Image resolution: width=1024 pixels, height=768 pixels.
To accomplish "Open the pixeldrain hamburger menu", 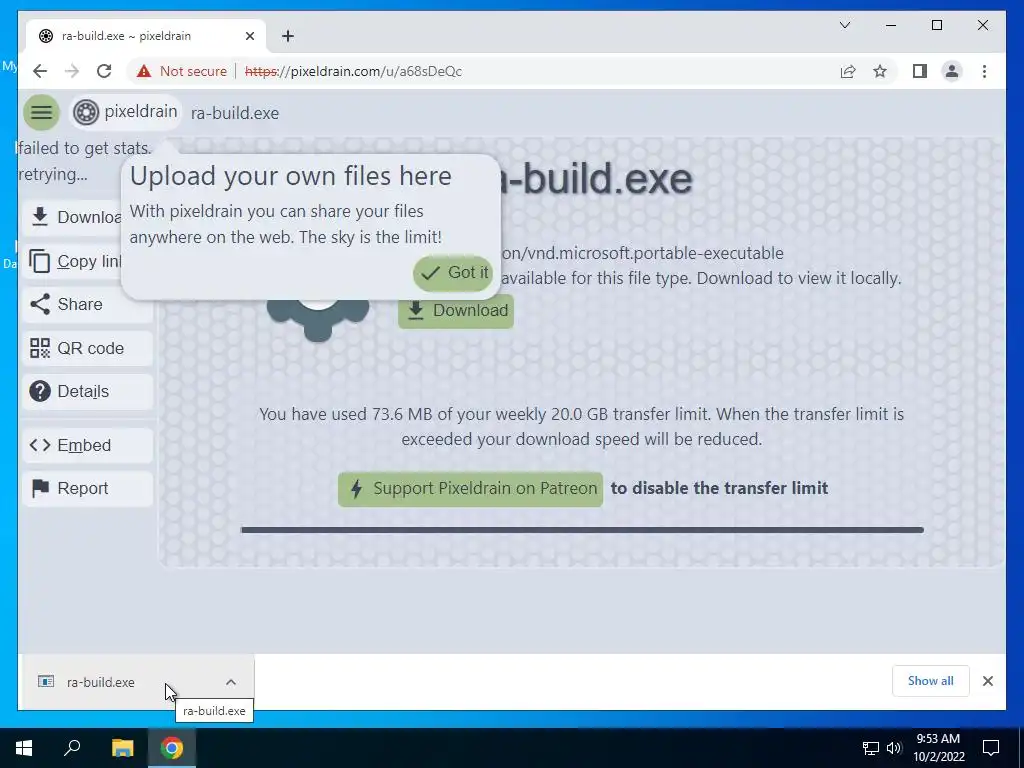I will click(x=41, y=112).
